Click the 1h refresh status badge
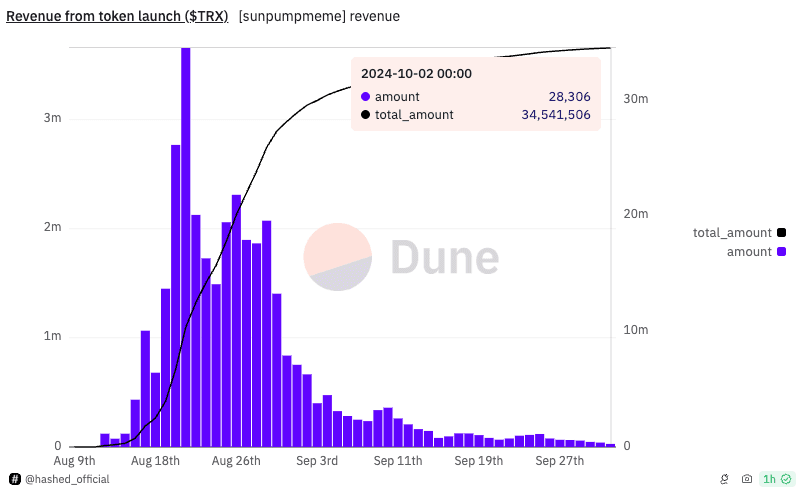The width and height of the screenshot is (805, 495). pos(777,479)
